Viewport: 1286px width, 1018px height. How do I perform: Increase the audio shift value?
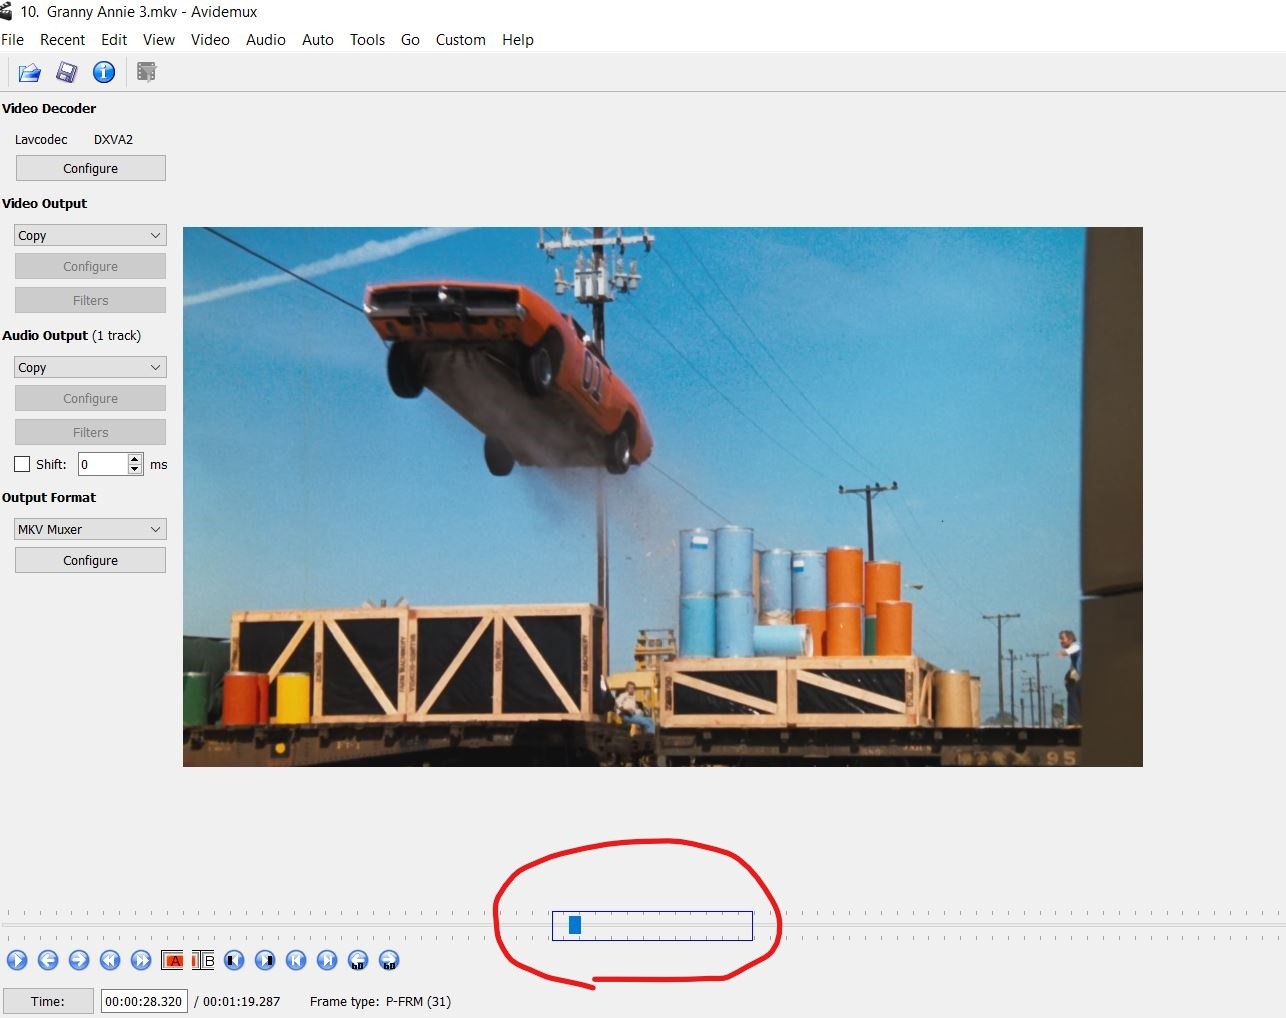(x=135, y=459)
